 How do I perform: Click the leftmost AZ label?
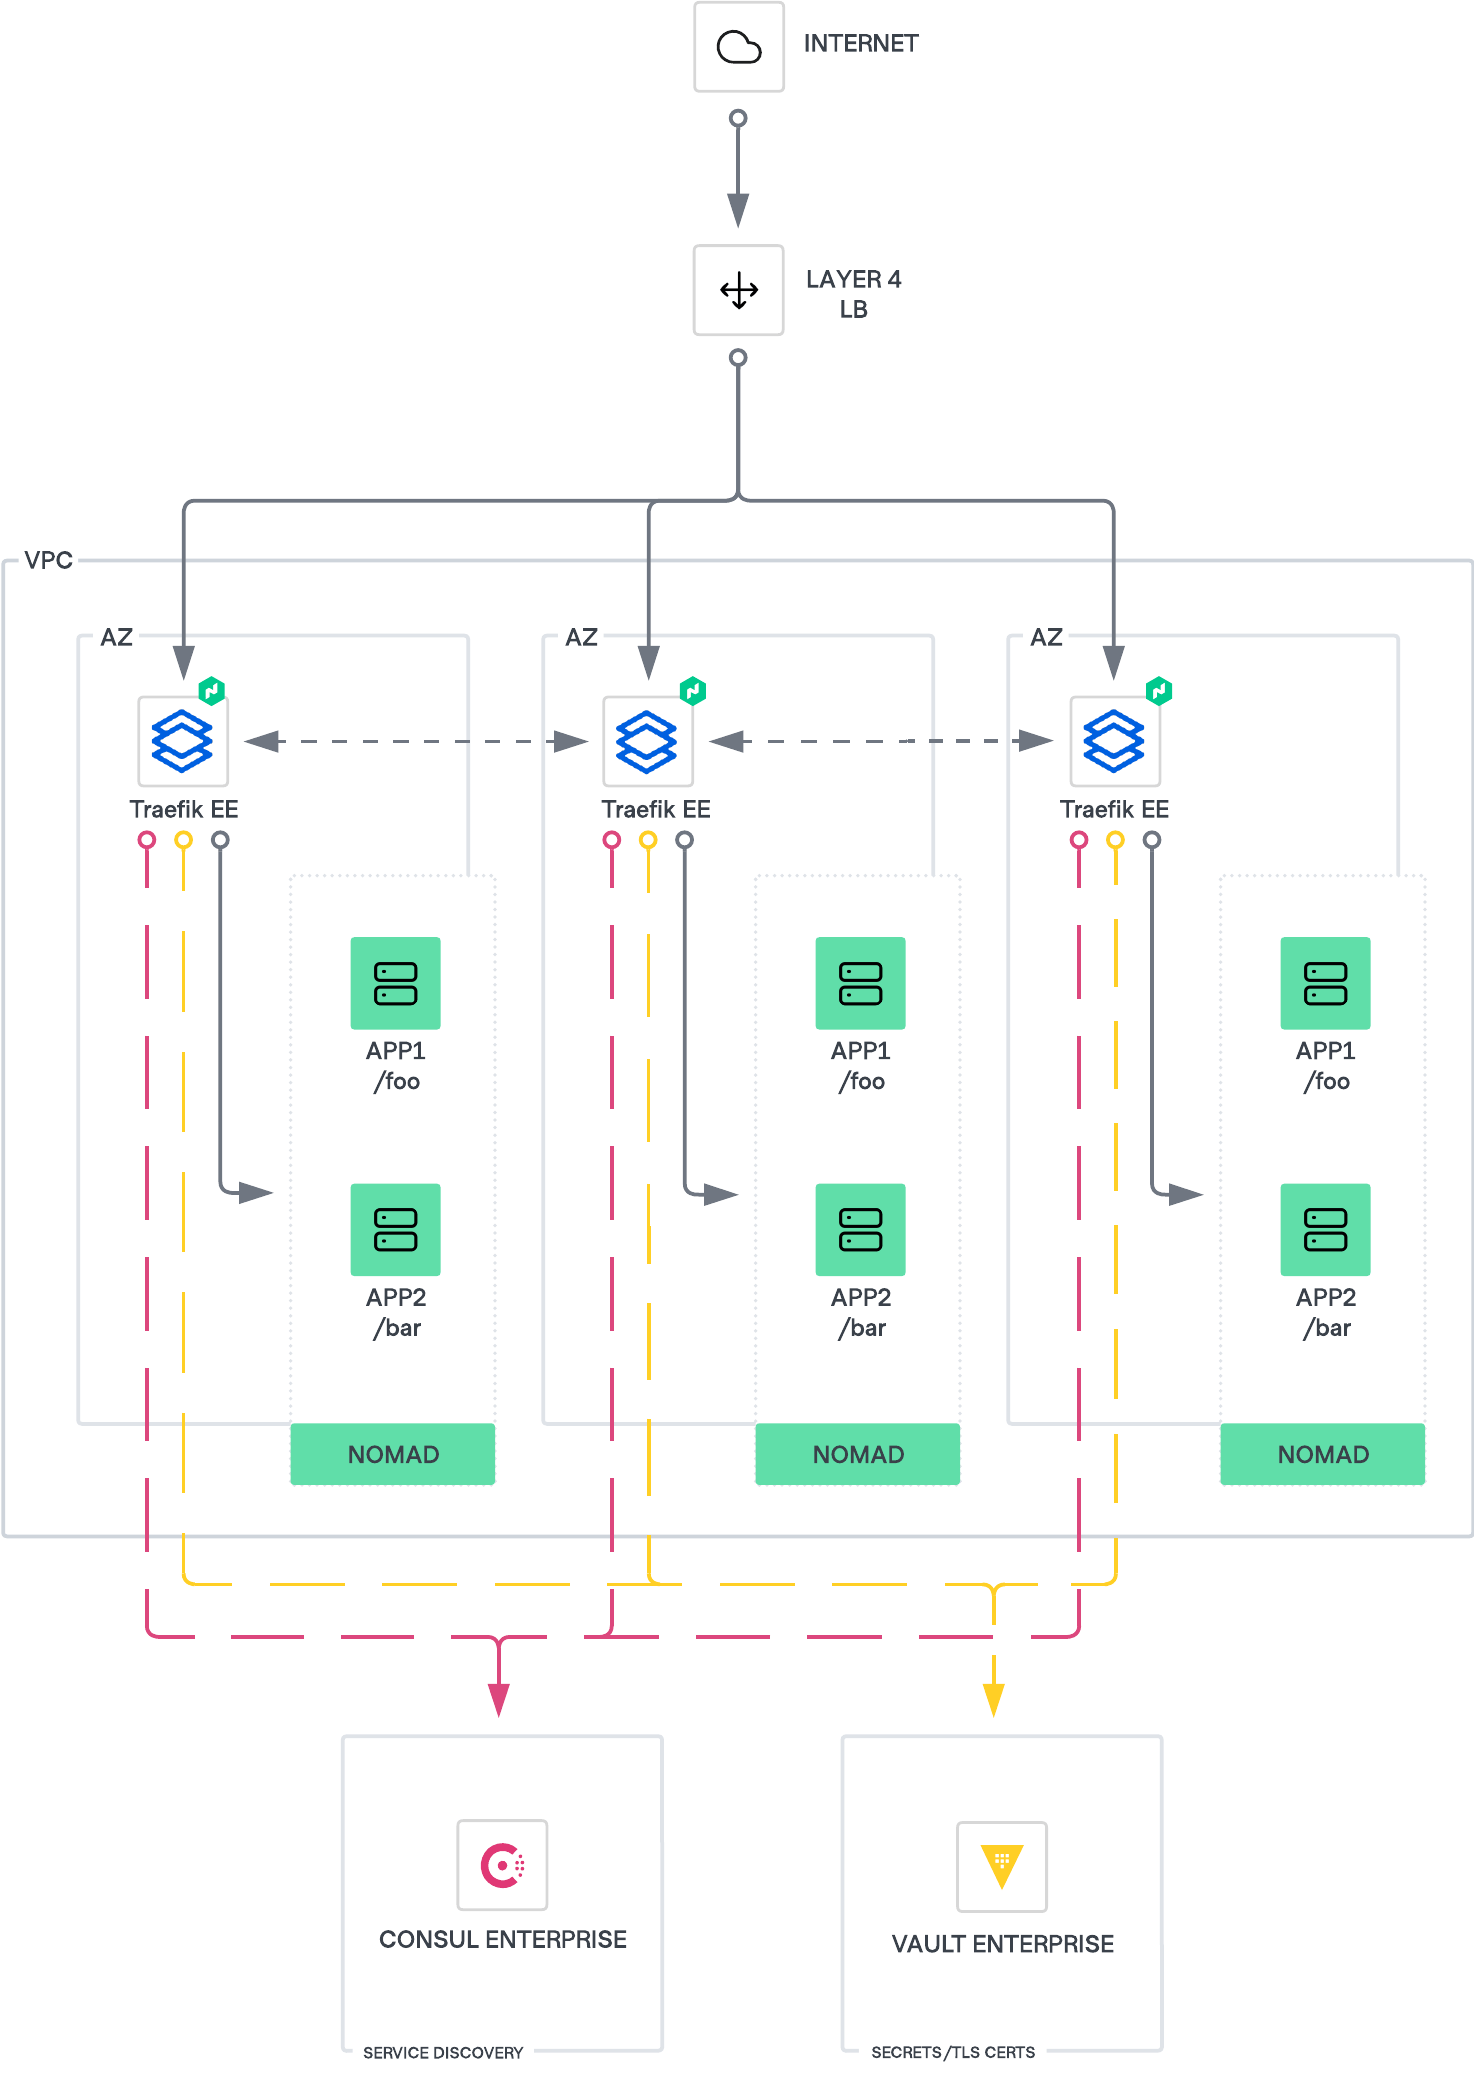pyautogui.click(x=117, y=637)
